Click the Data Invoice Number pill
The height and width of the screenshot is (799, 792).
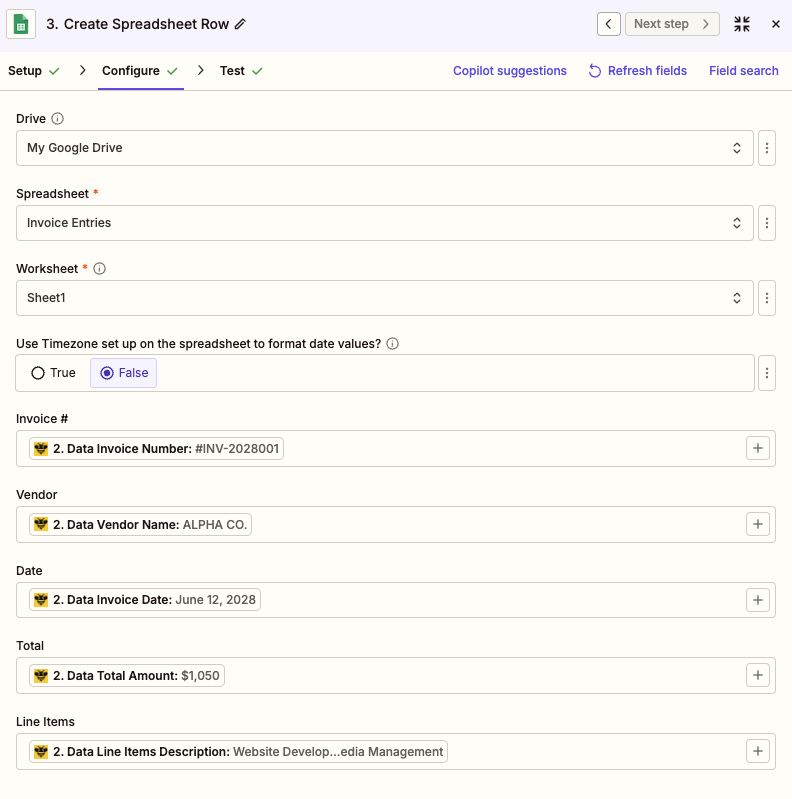(x=156, y=448)
